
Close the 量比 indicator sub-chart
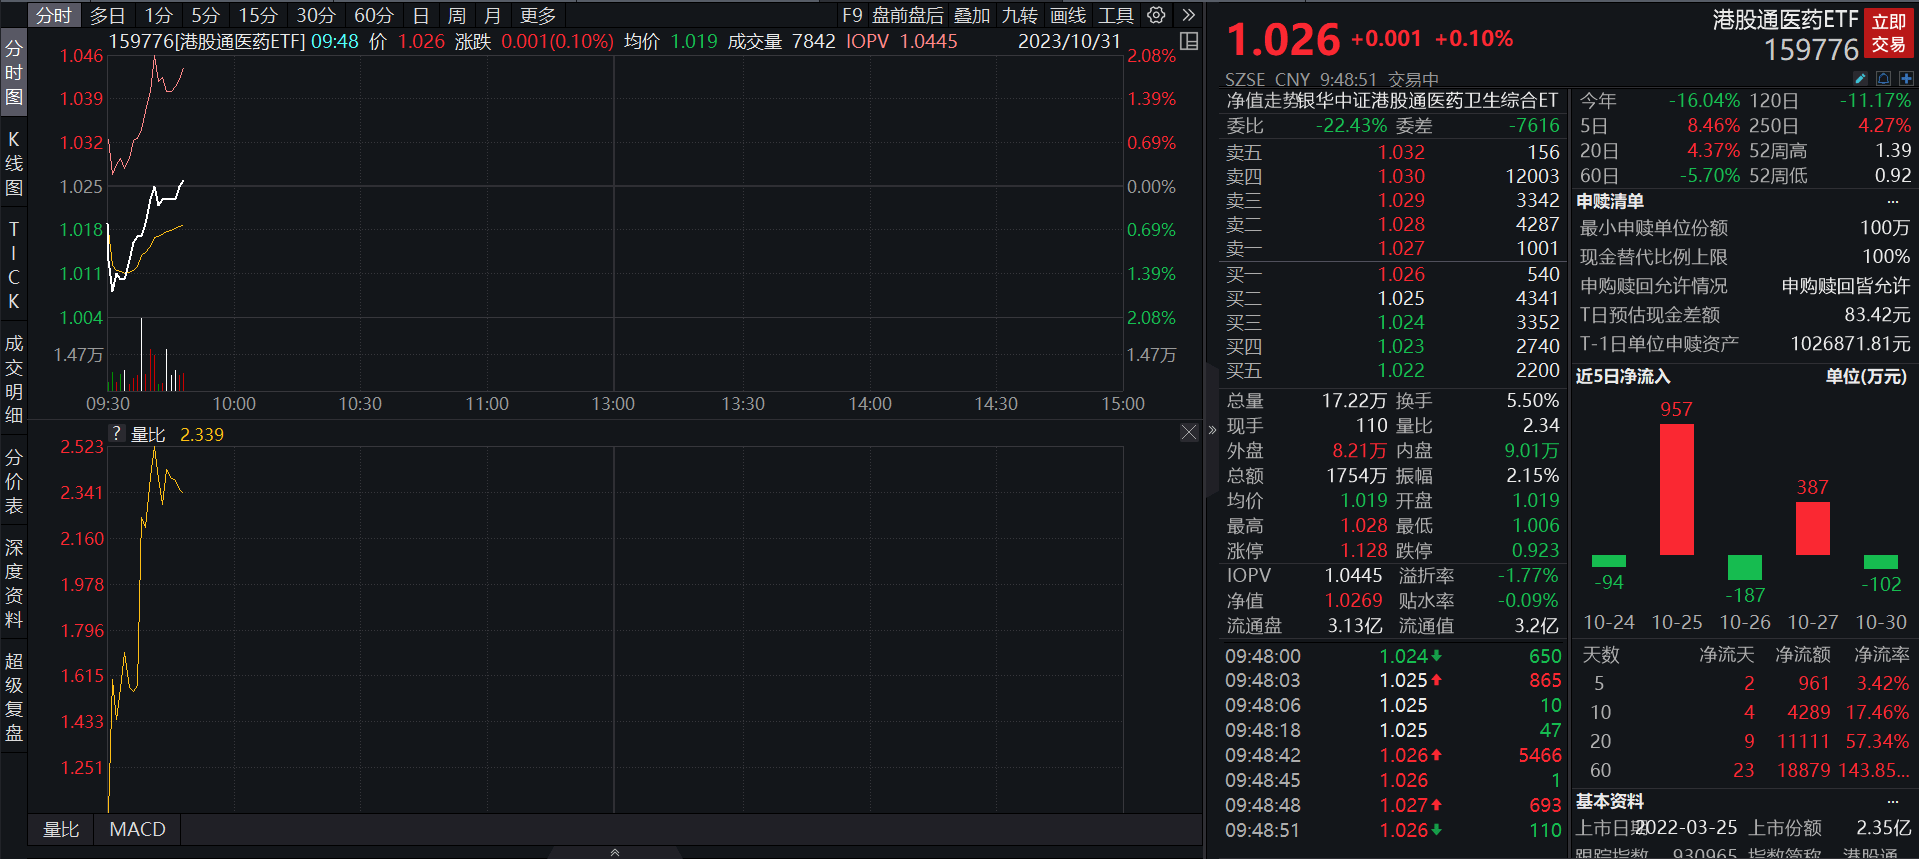point(1189,432)
